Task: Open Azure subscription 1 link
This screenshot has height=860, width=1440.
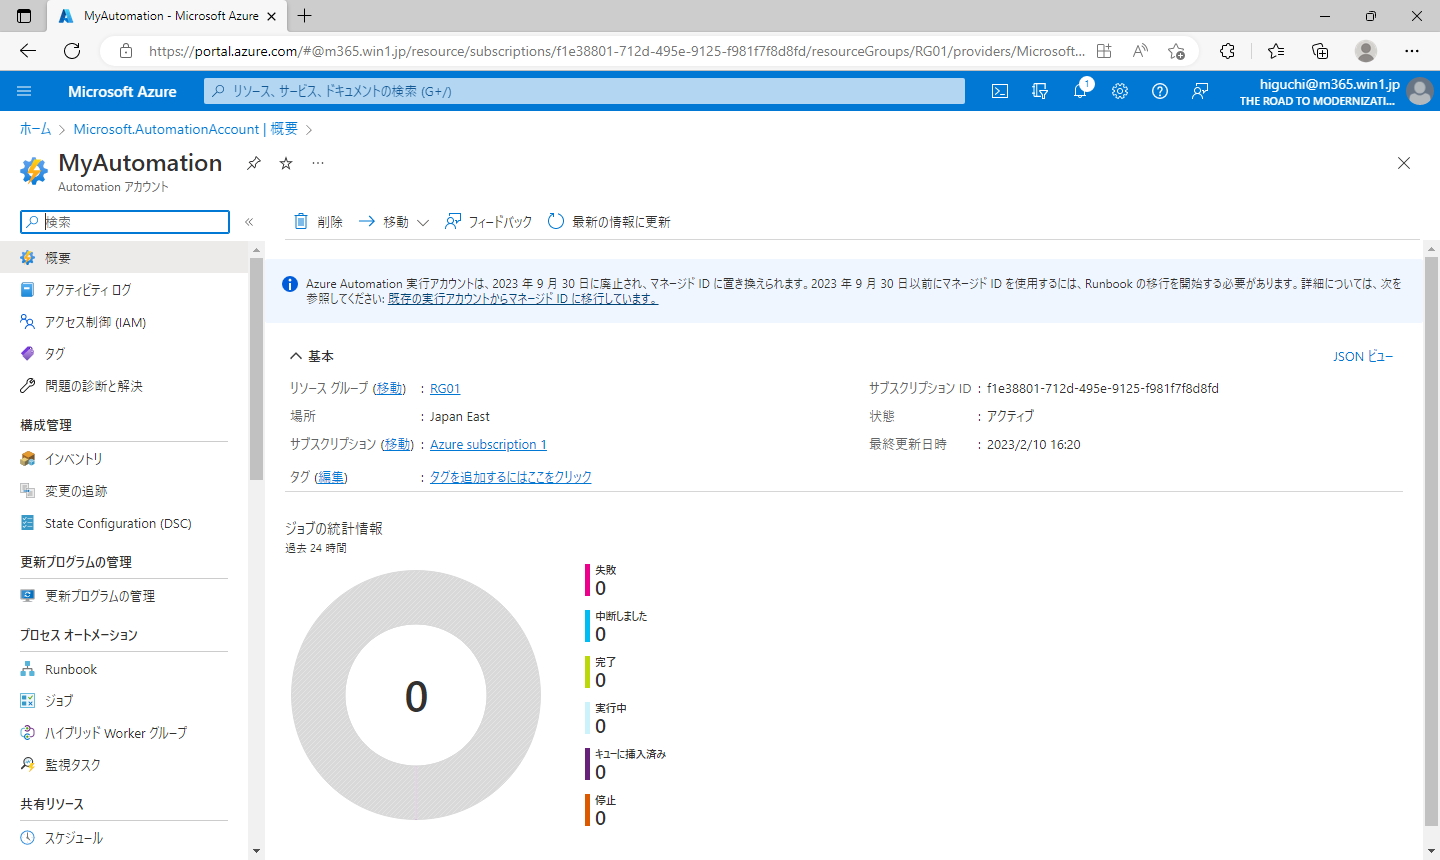Action: (x=488, y=445)
